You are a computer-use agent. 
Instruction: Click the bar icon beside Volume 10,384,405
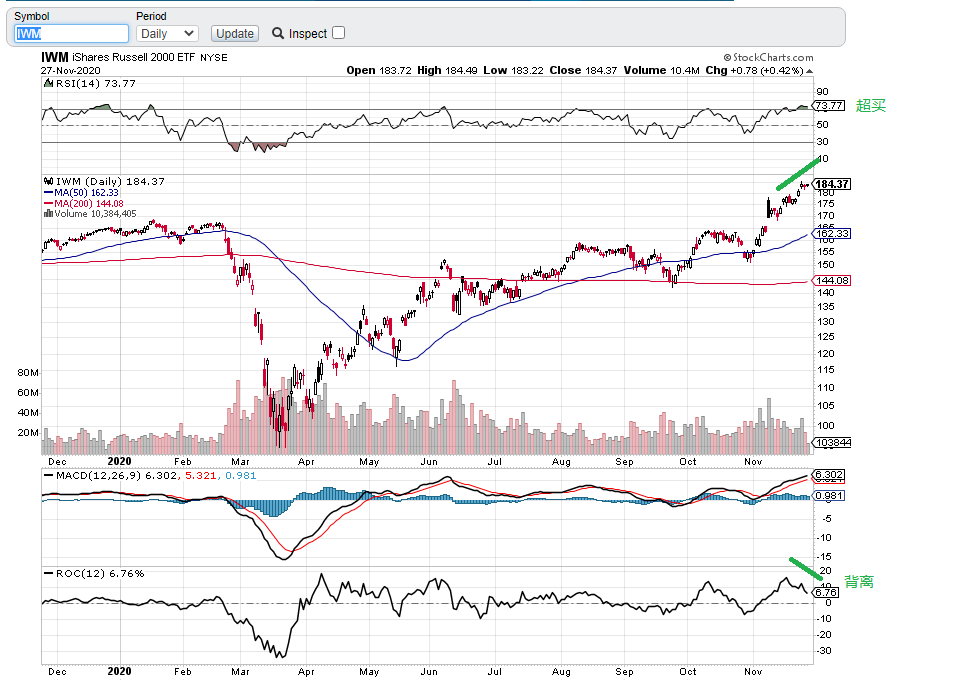point(48,214)
